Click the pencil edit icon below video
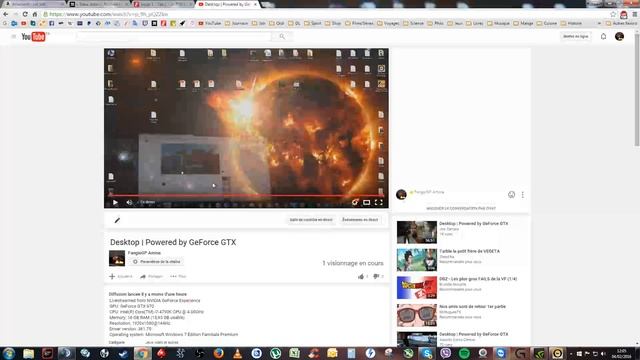Viewport: 640px width, 360px height. (117, 220)
